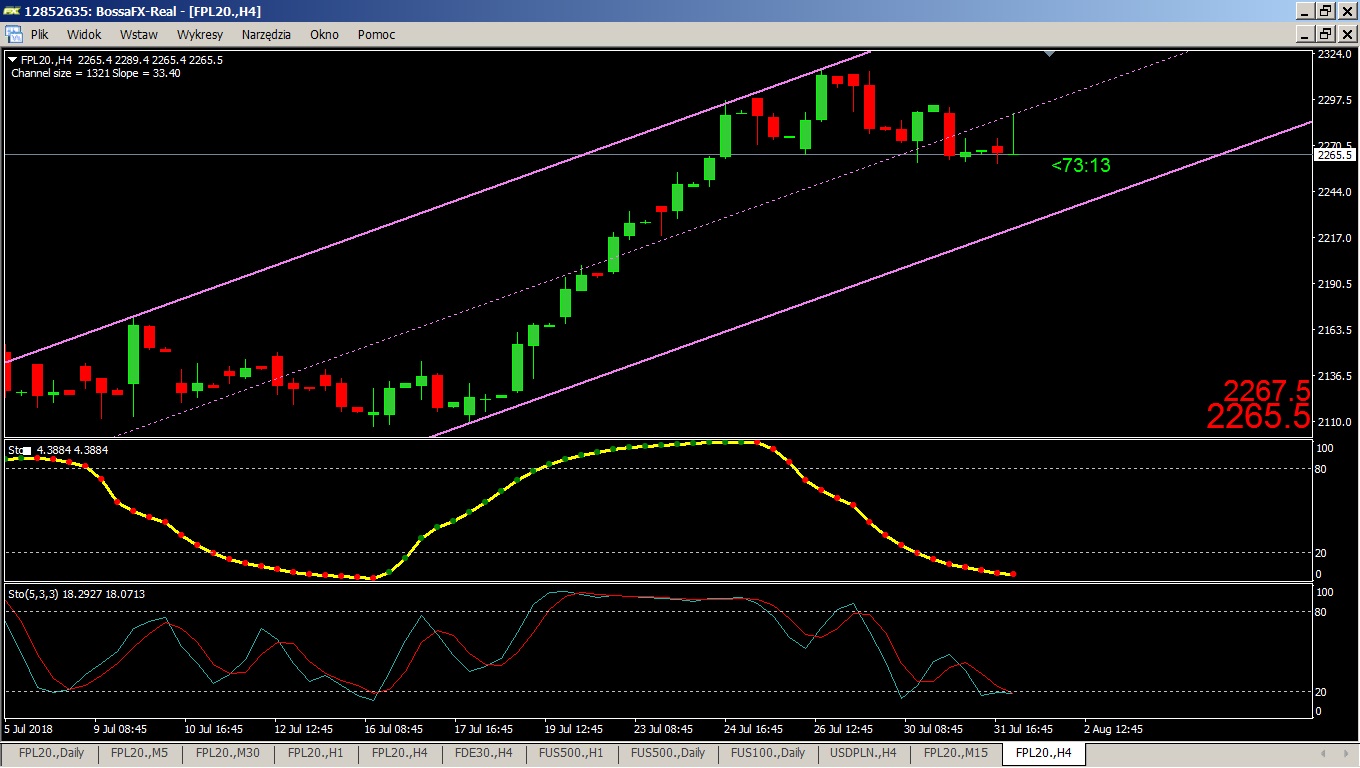Click the 30 Jul 08:45 time label

pyautogui.click(x=933, y=729)
